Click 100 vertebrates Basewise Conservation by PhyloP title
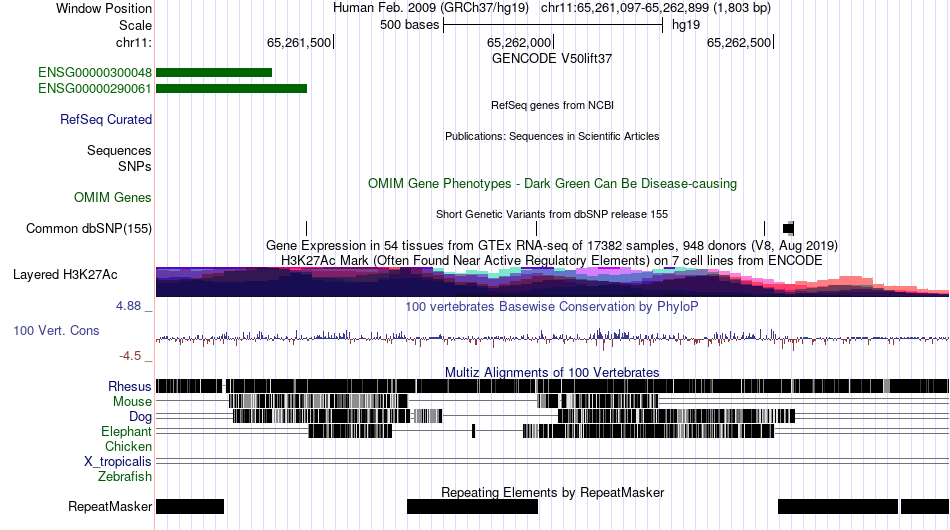Viewport: 950px width, 530px height. tap(552, 306)
